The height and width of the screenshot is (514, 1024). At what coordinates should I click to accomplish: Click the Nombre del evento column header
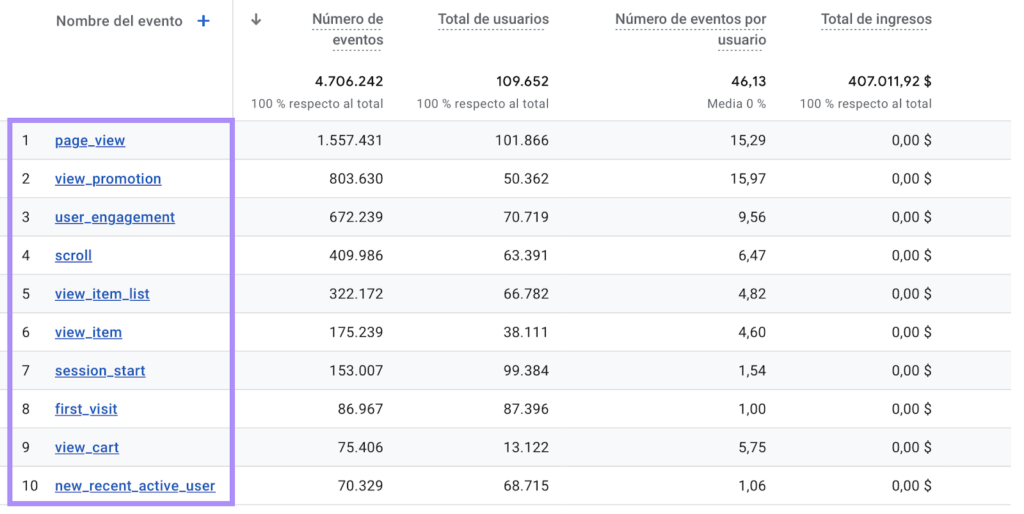118,21
